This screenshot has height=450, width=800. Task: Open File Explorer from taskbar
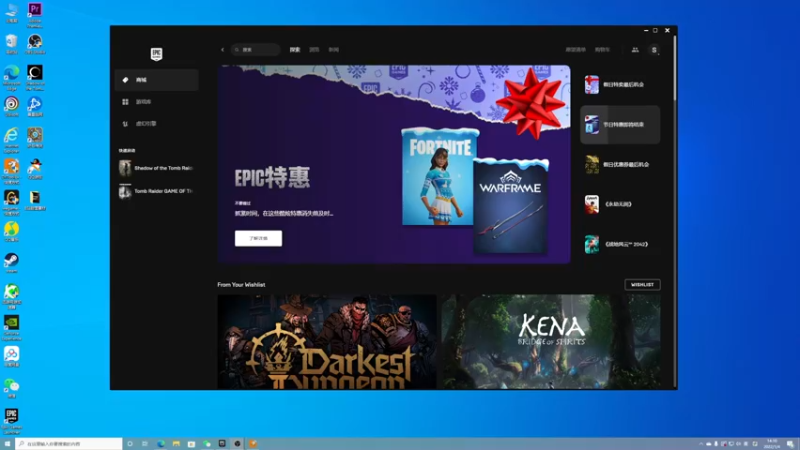click(176, 444)
